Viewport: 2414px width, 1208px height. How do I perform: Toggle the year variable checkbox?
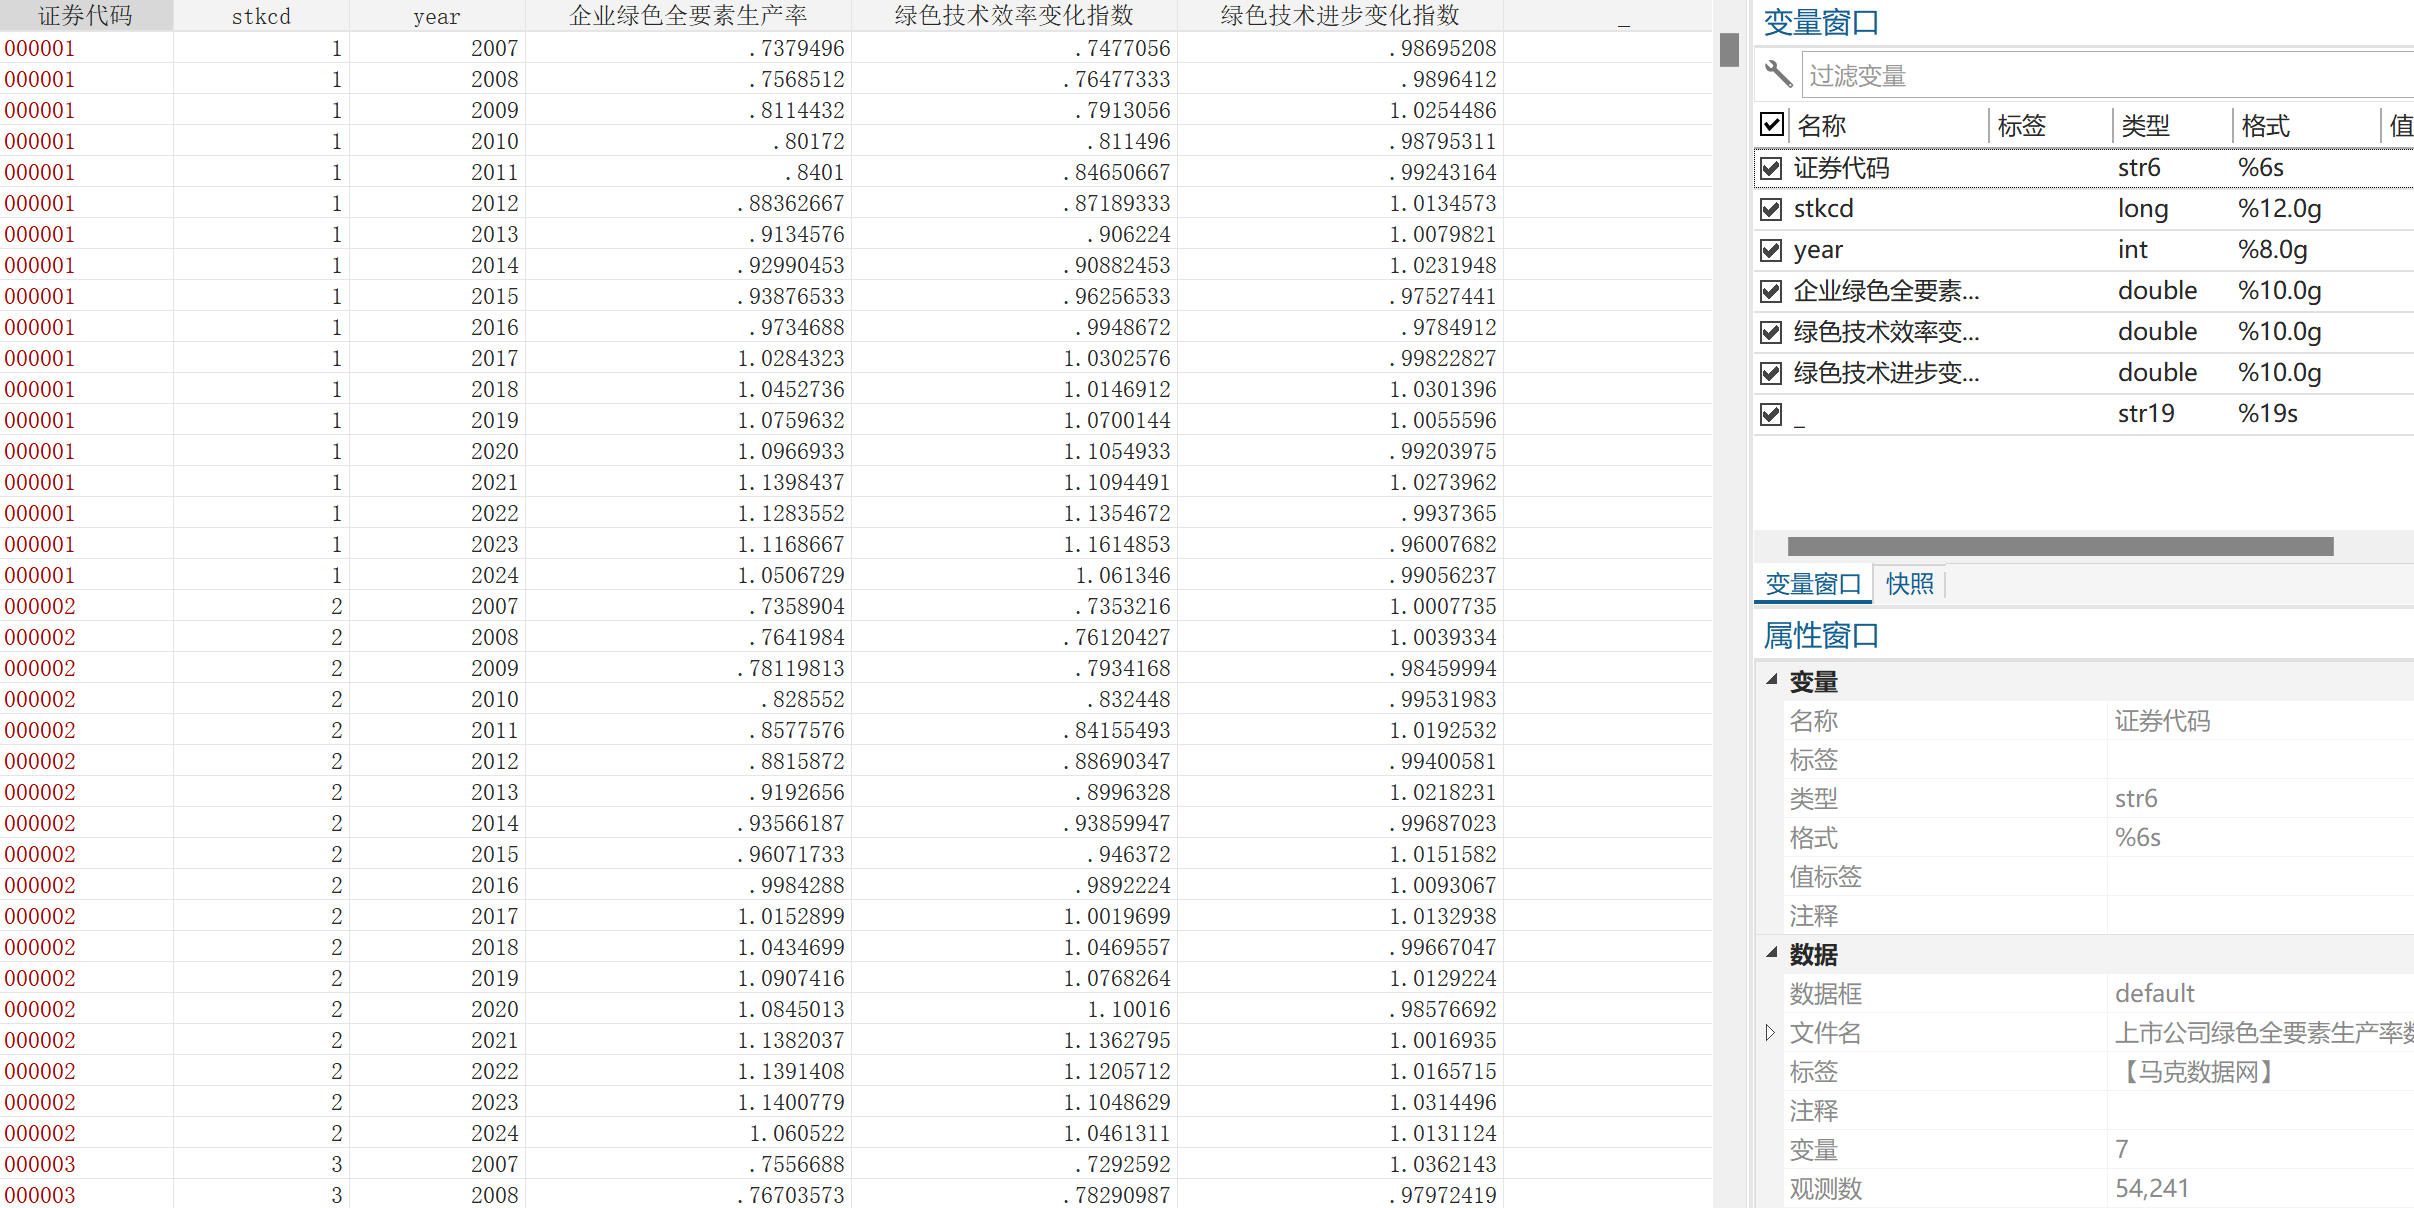(x=1771, y=250)
